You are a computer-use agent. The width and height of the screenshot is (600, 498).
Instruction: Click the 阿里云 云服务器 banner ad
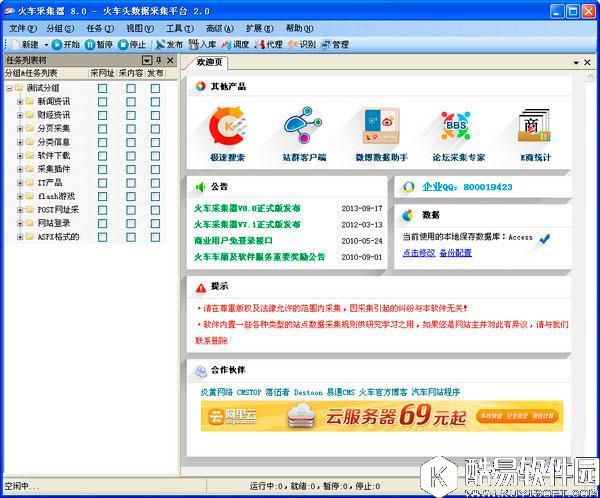tap(382, 416)
